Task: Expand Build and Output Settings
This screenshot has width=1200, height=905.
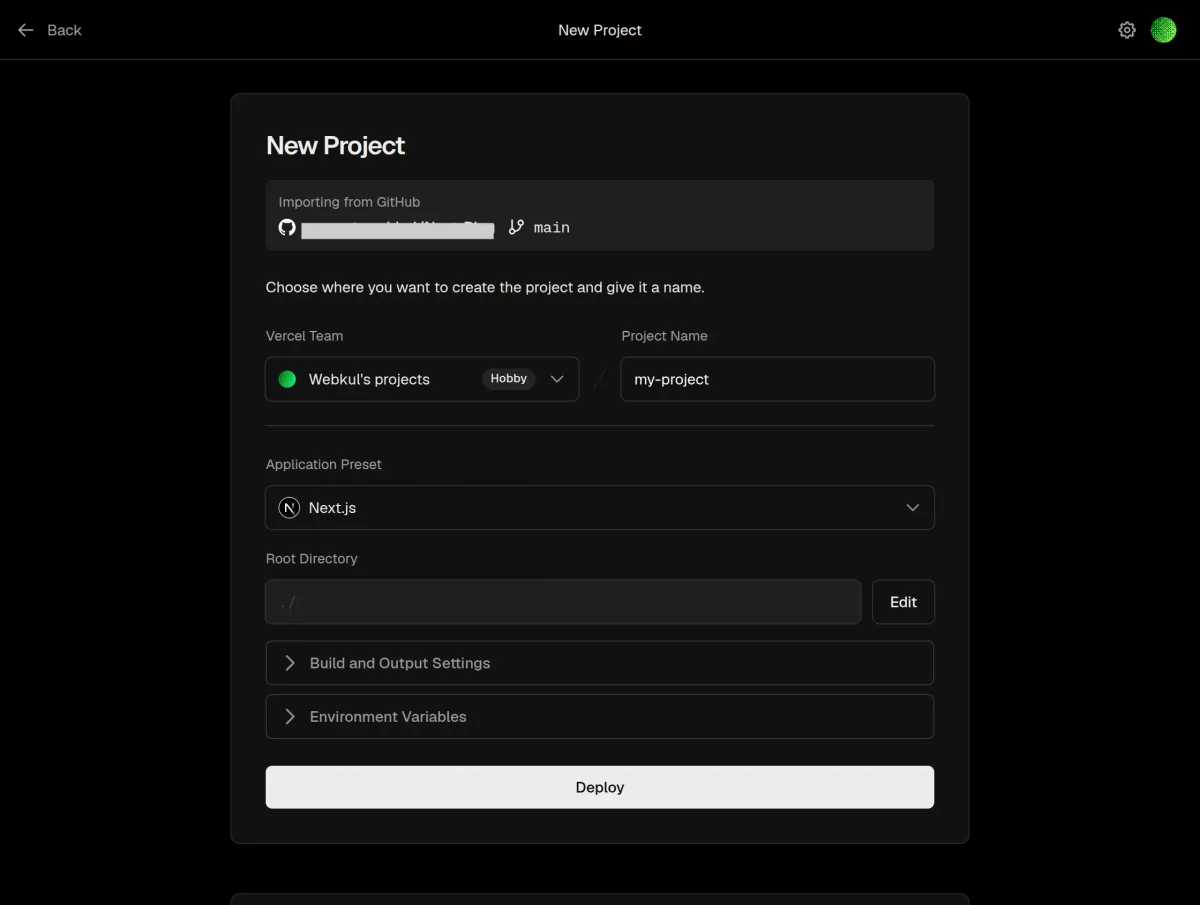Action: coord(600,663)
